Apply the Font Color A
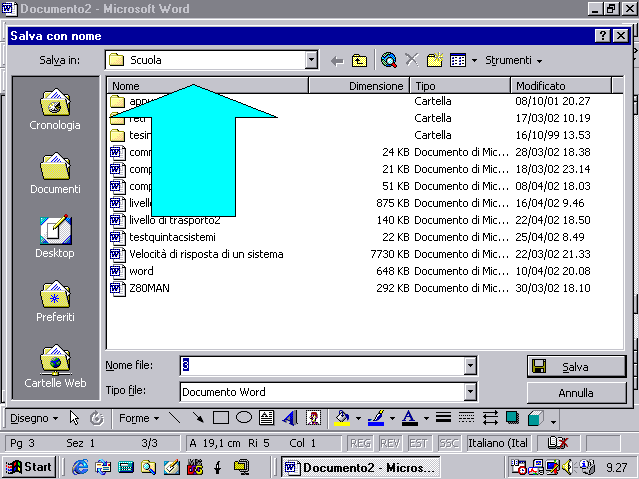Viewport: 639px width, 479px height. point(410,418)
